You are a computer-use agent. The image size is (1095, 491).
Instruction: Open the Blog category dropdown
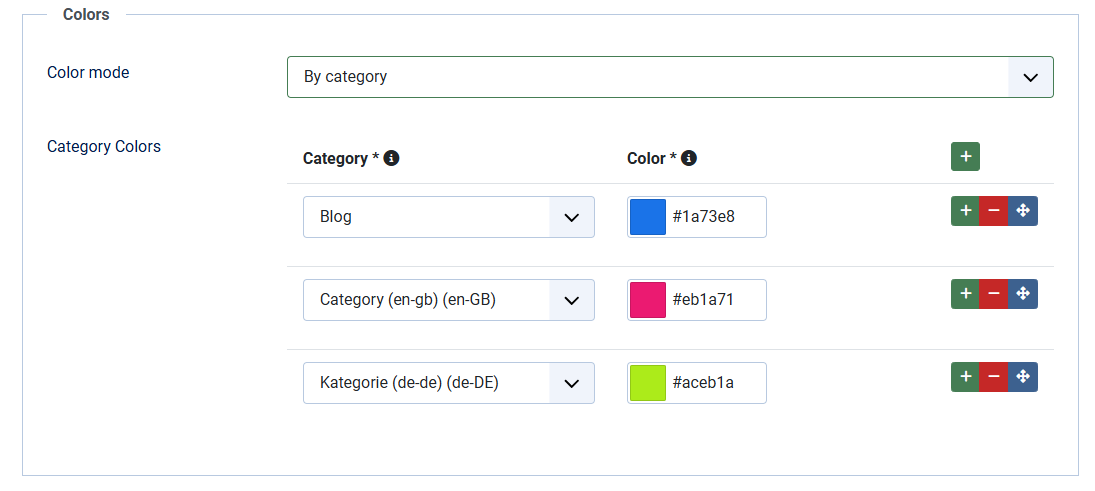click(x=448, y=217)
